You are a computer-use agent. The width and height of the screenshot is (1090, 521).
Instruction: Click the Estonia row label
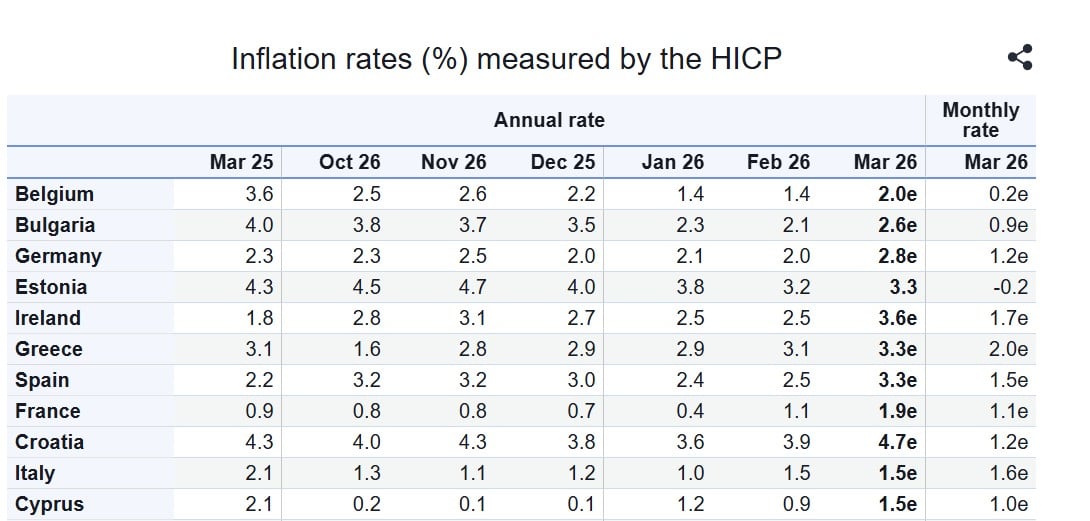[51, 287]
